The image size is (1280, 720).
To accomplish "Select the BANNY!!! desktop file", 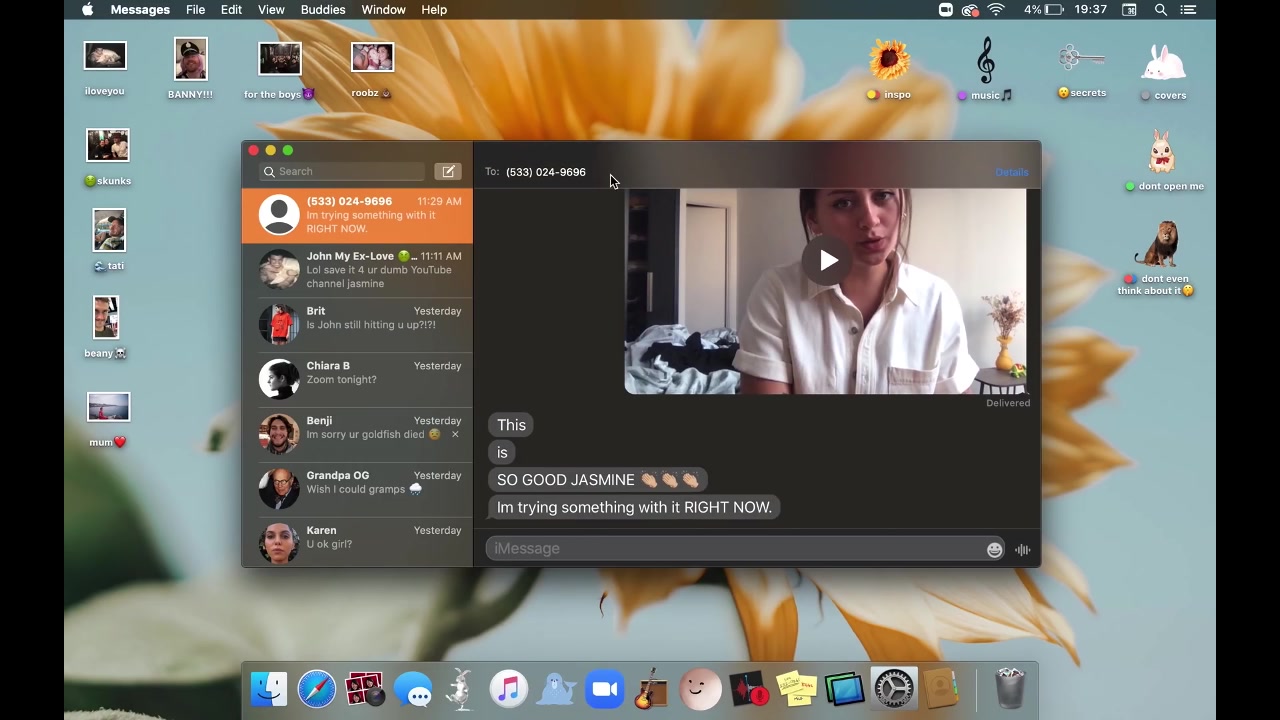I will click(190, 69).
